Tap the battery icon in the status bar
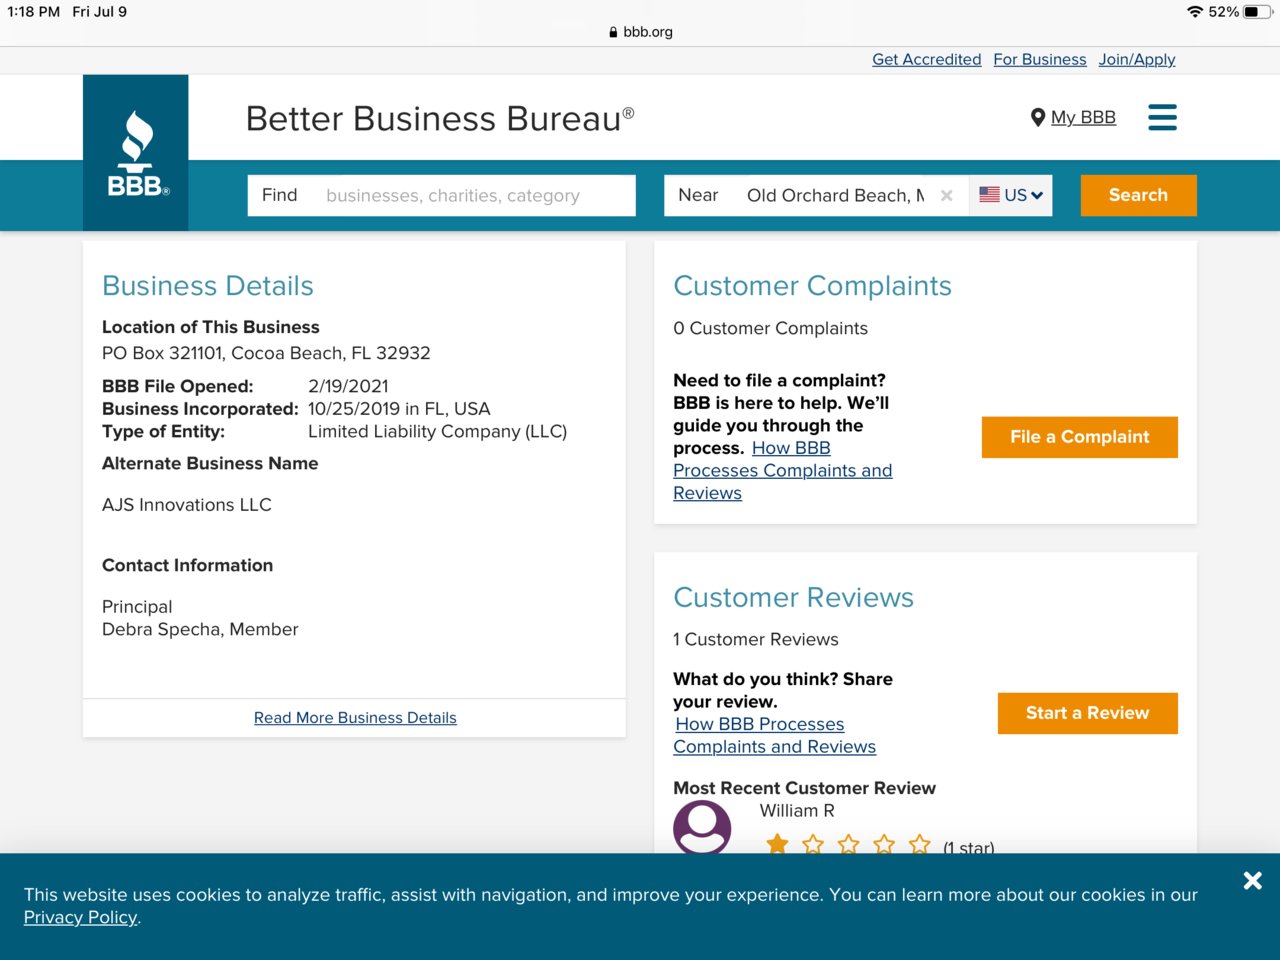1280x960 pixels. click(1257, 12)
